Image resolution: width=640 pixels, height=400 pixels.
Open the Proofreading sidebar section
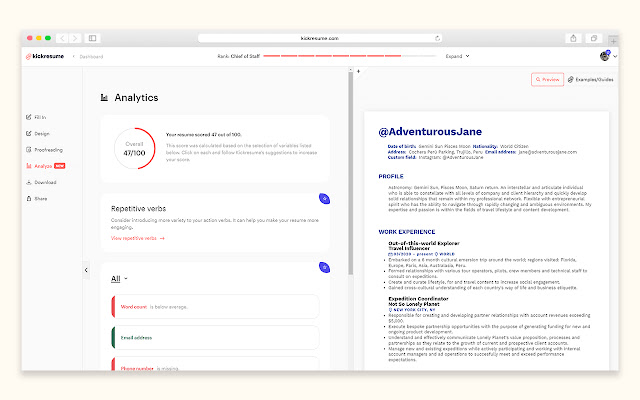click(44, 150)
